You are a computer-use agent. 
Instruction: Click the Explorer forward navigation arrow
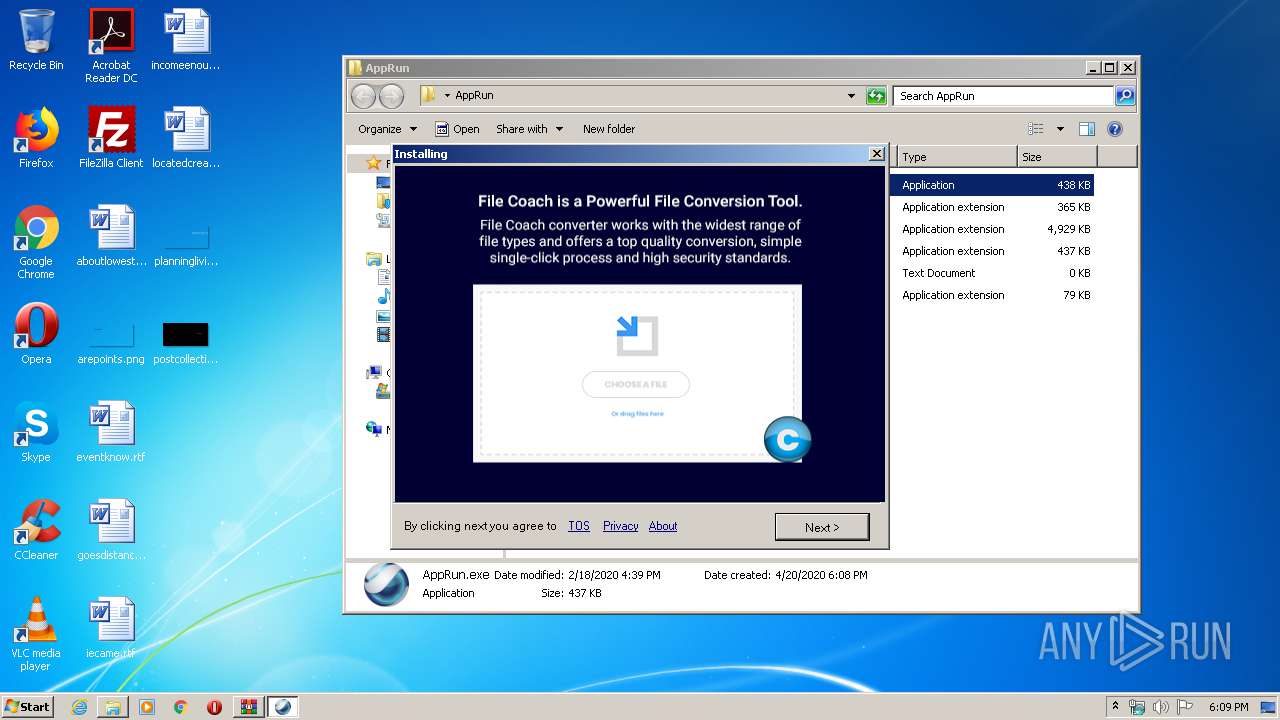tap(391, 96)
